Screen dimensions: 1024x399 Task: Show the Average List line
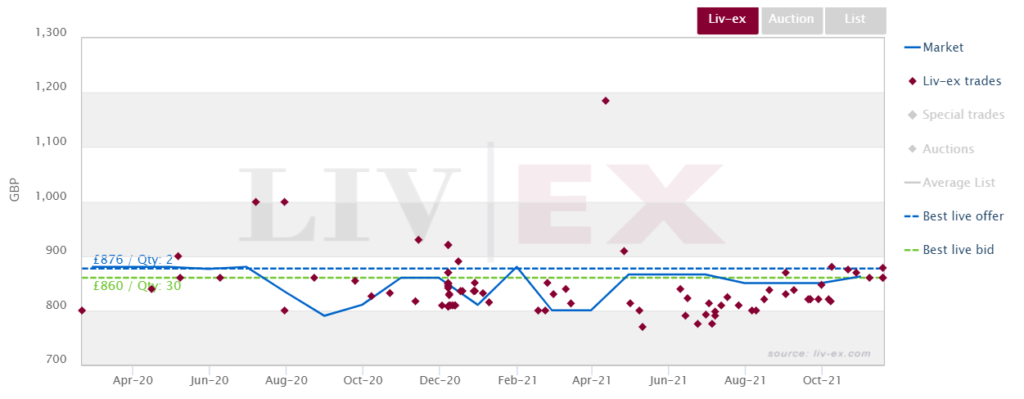(x=950, y=183)
